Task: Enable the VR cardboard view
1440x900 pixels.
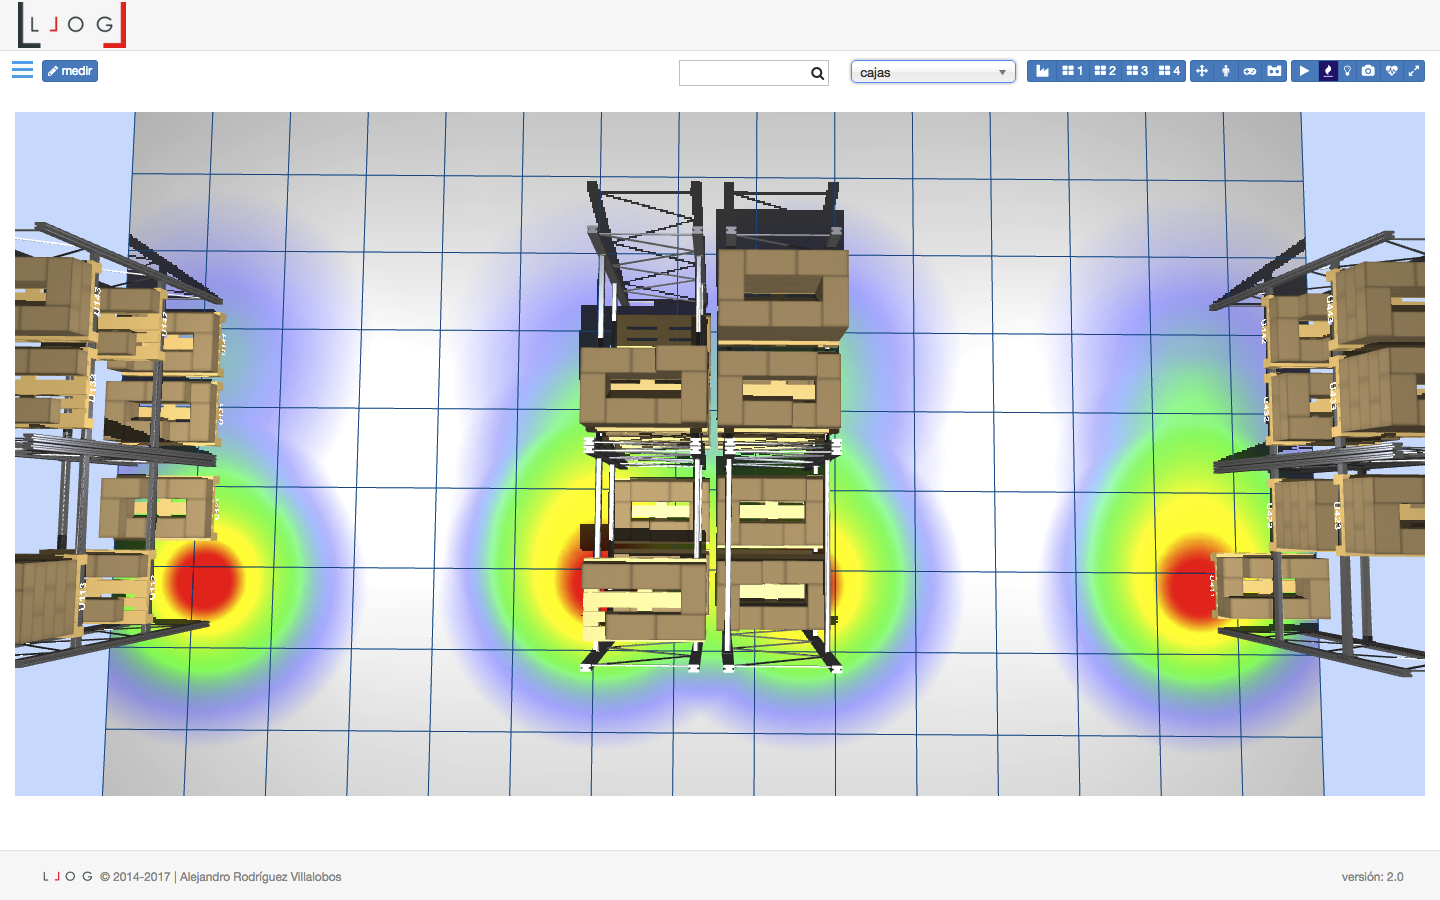Action: point(1274,71)
